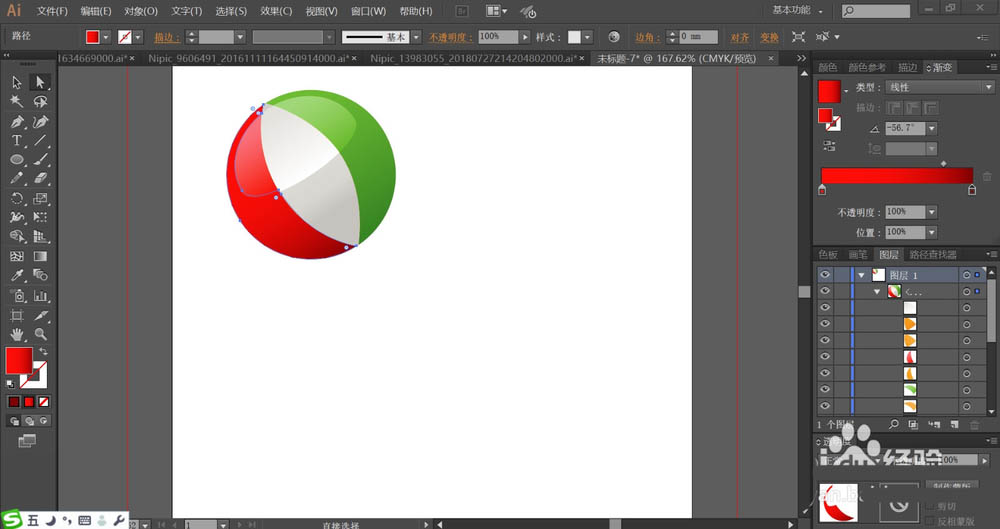Click the 不透明度 link in control bar
The height and width of the screenshot is (529, 1000).
tap(448, 37)
